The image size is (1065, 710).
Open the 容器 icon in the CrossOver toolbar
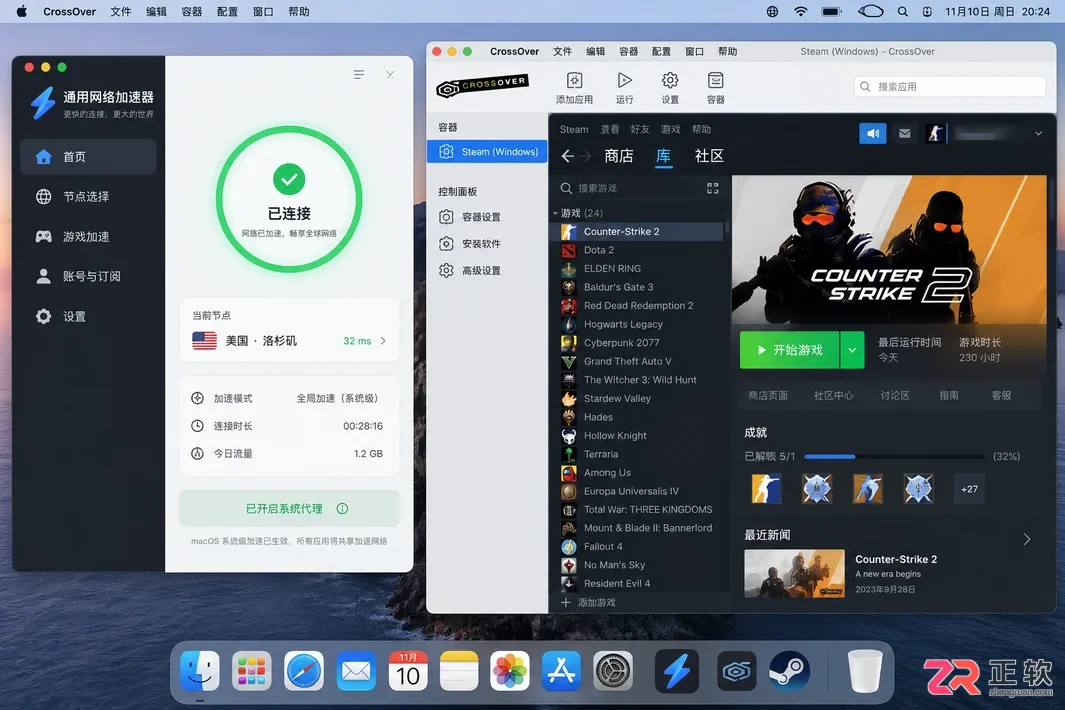(715, 81)
